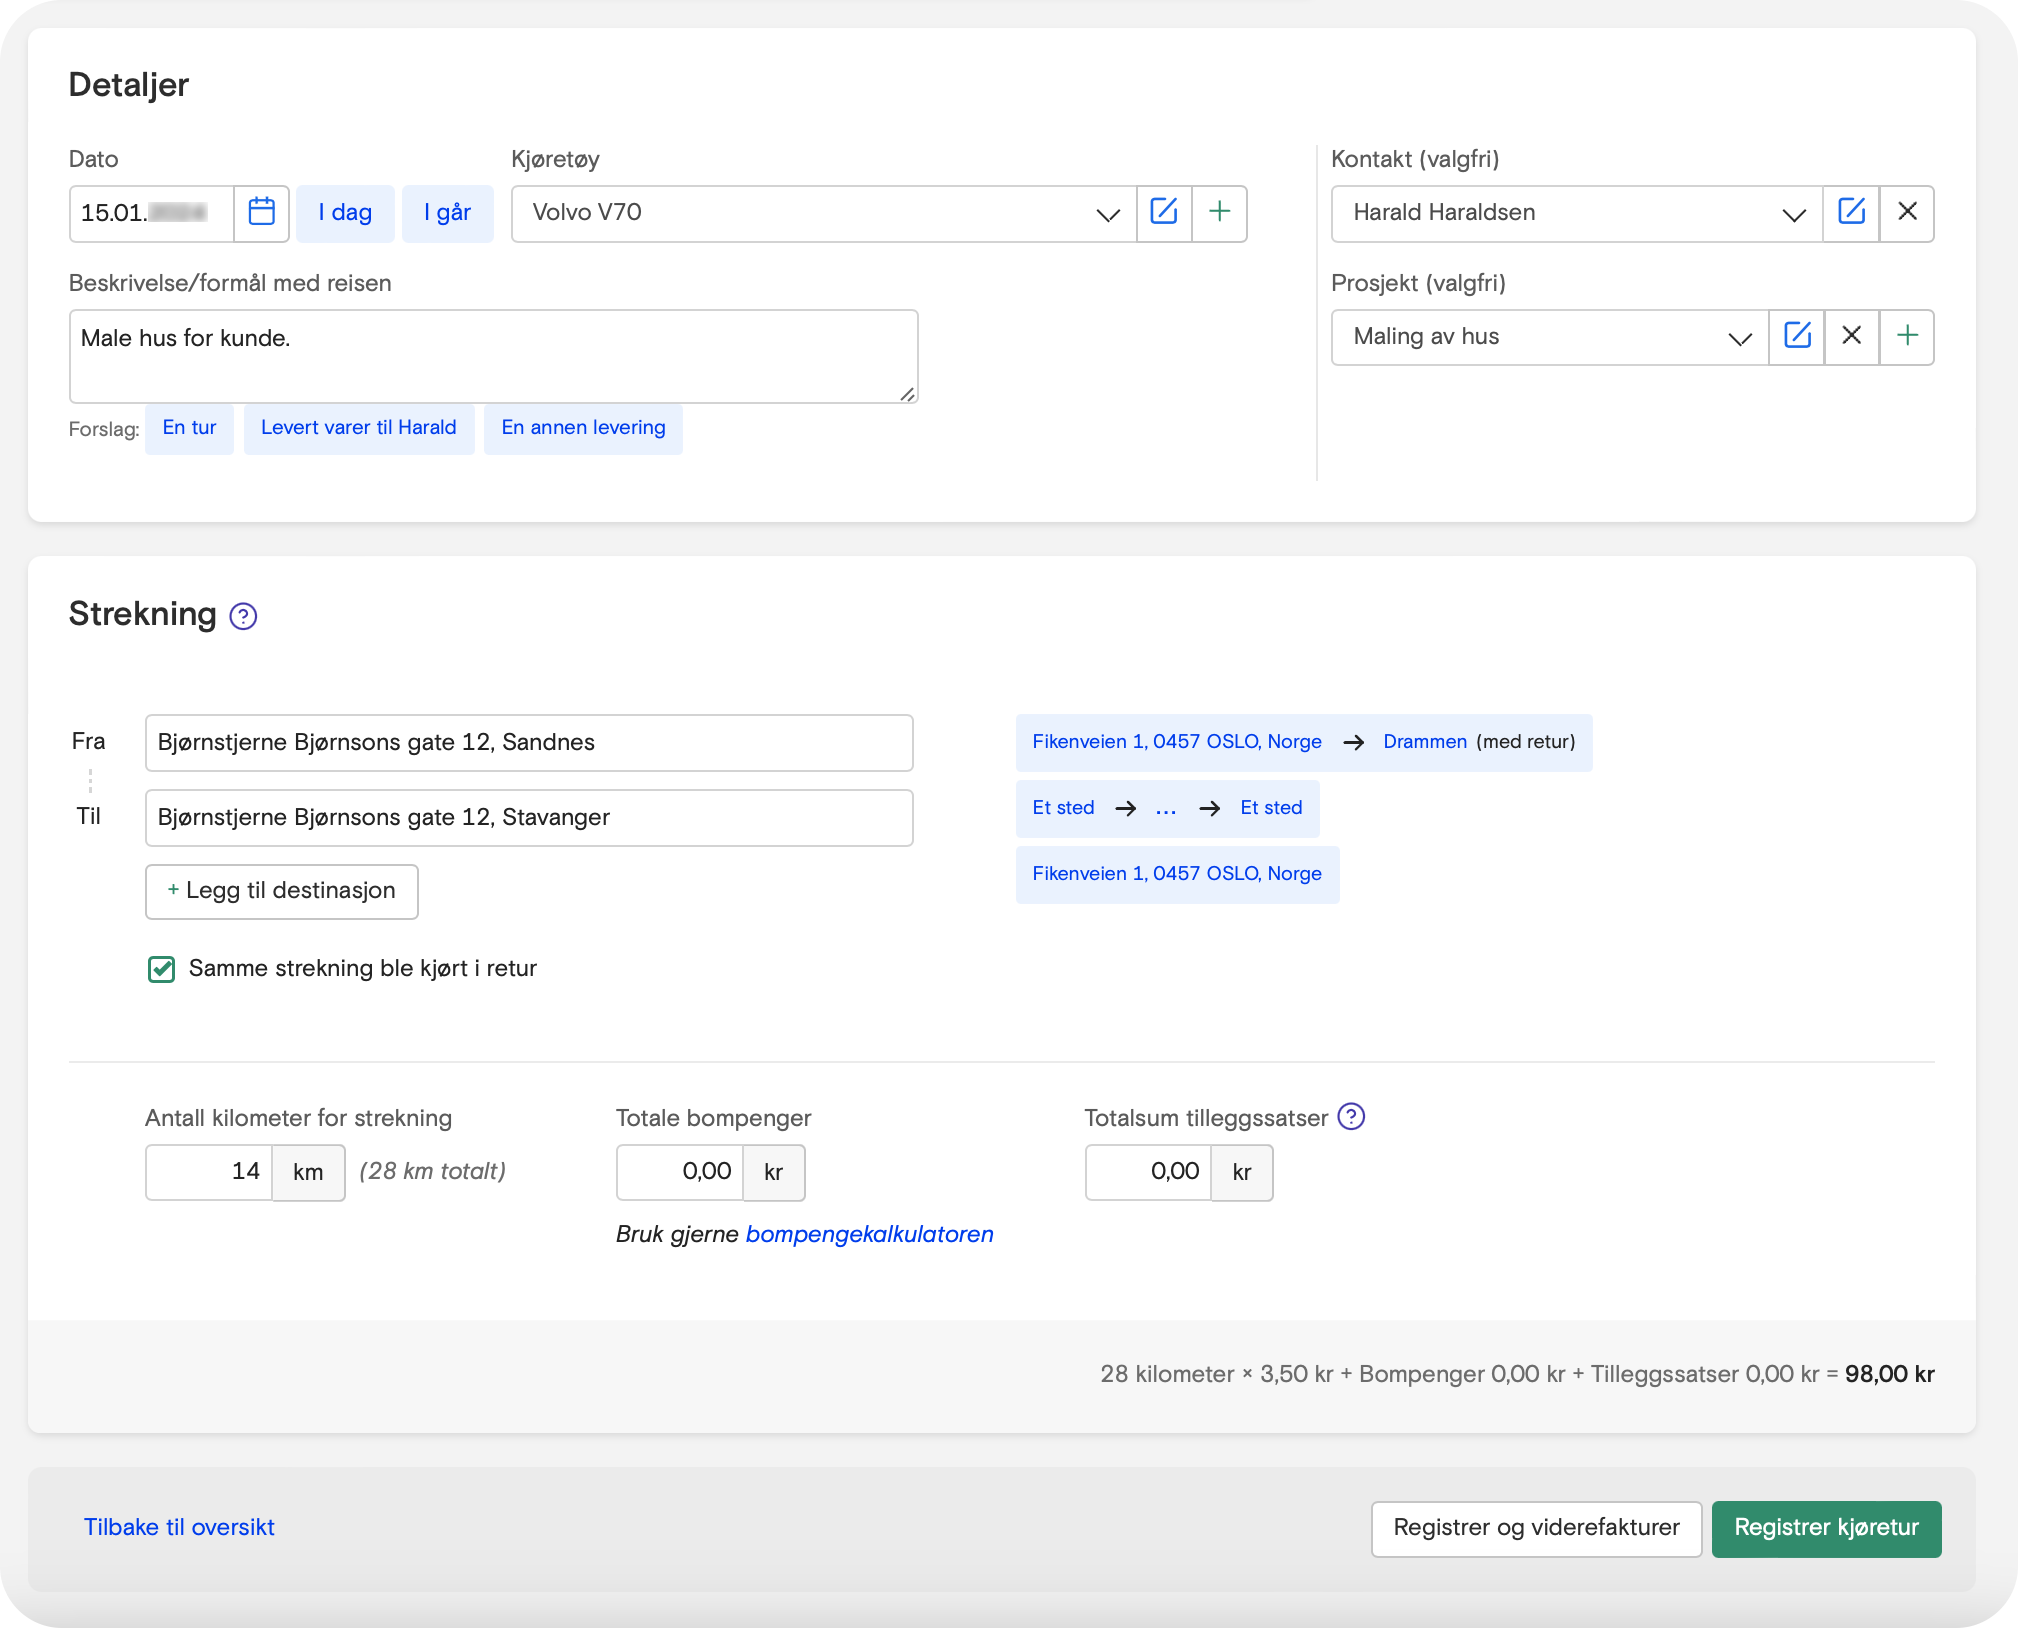Clear the selected contact
The height and width of the screenshot is (1628, 2018).
coord(1907,213)
